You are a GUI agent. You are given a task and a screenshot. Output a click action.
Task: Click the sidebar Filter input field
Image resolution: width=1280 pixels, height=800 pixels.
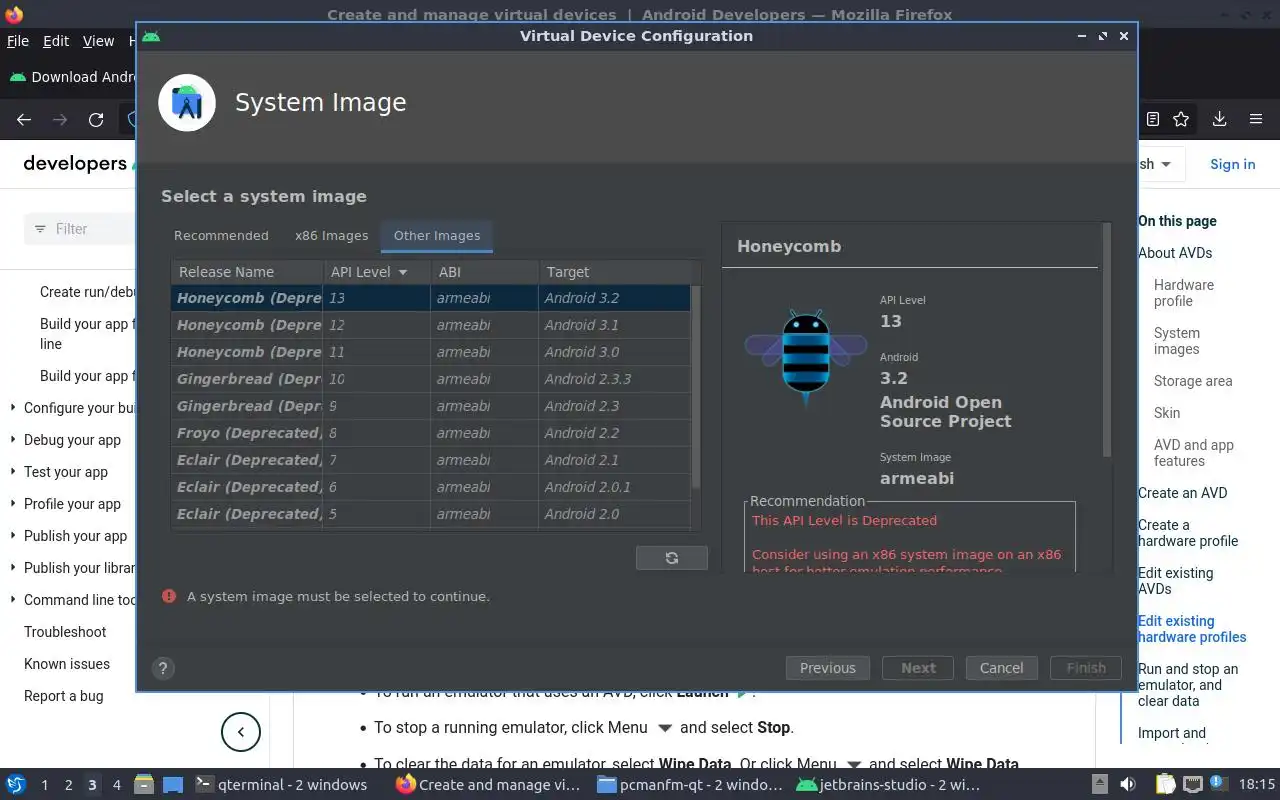(80, 229)
